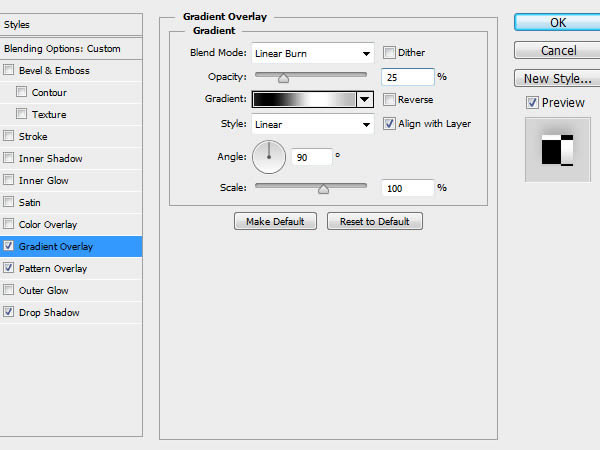Click the Scale slider handle

click(323, 189)
